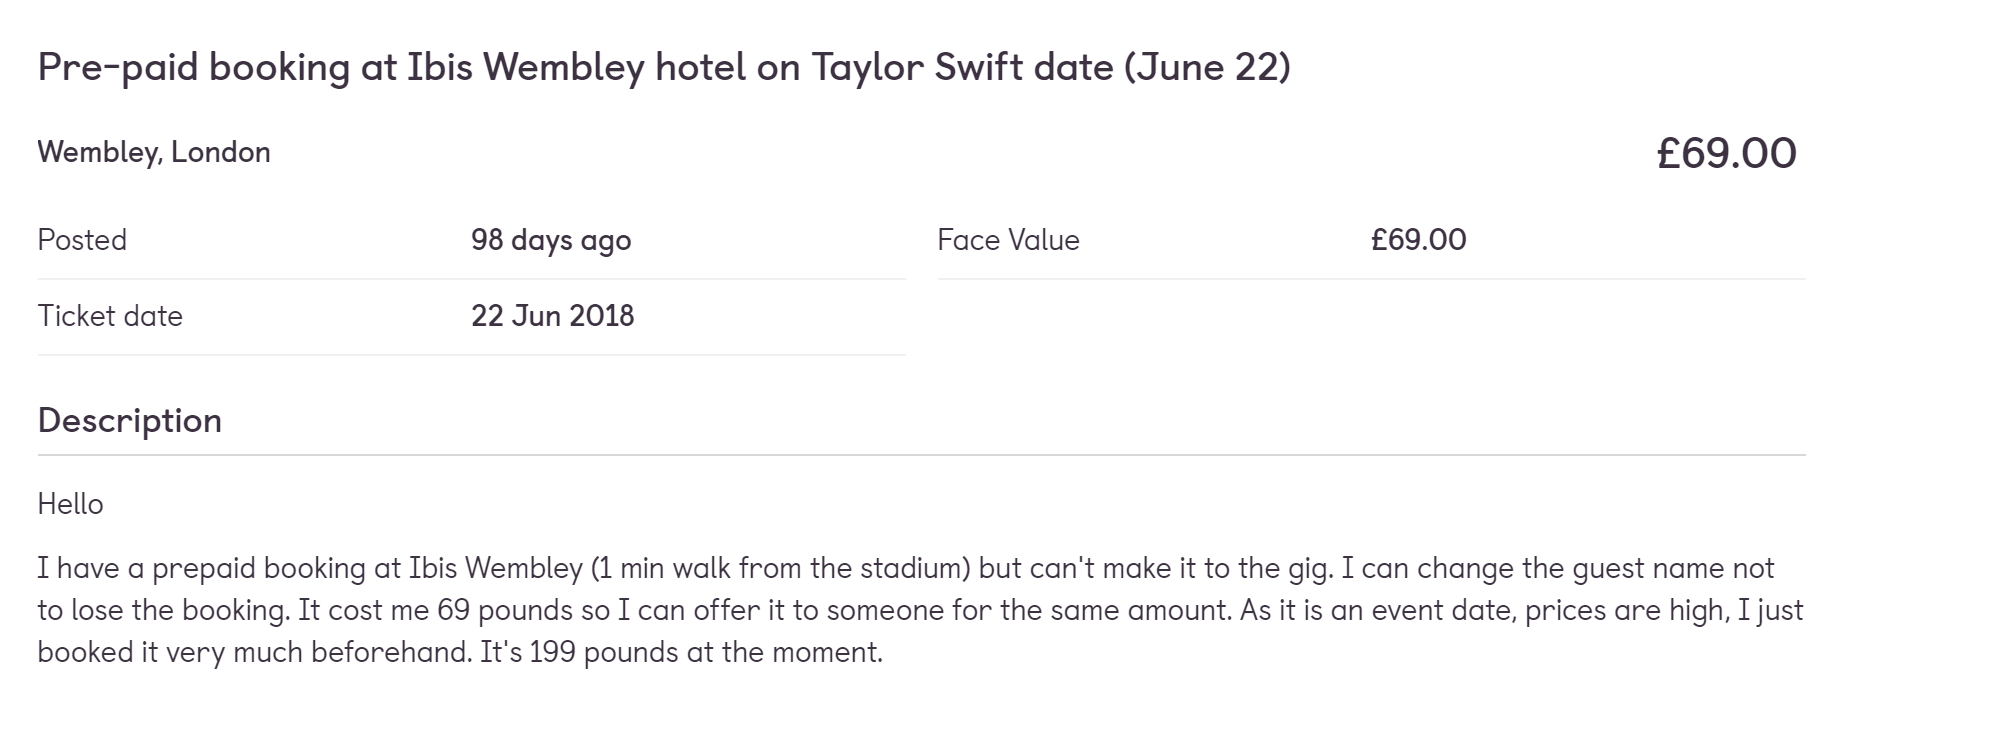Click the 'Face Value' label

(1008, 240)
